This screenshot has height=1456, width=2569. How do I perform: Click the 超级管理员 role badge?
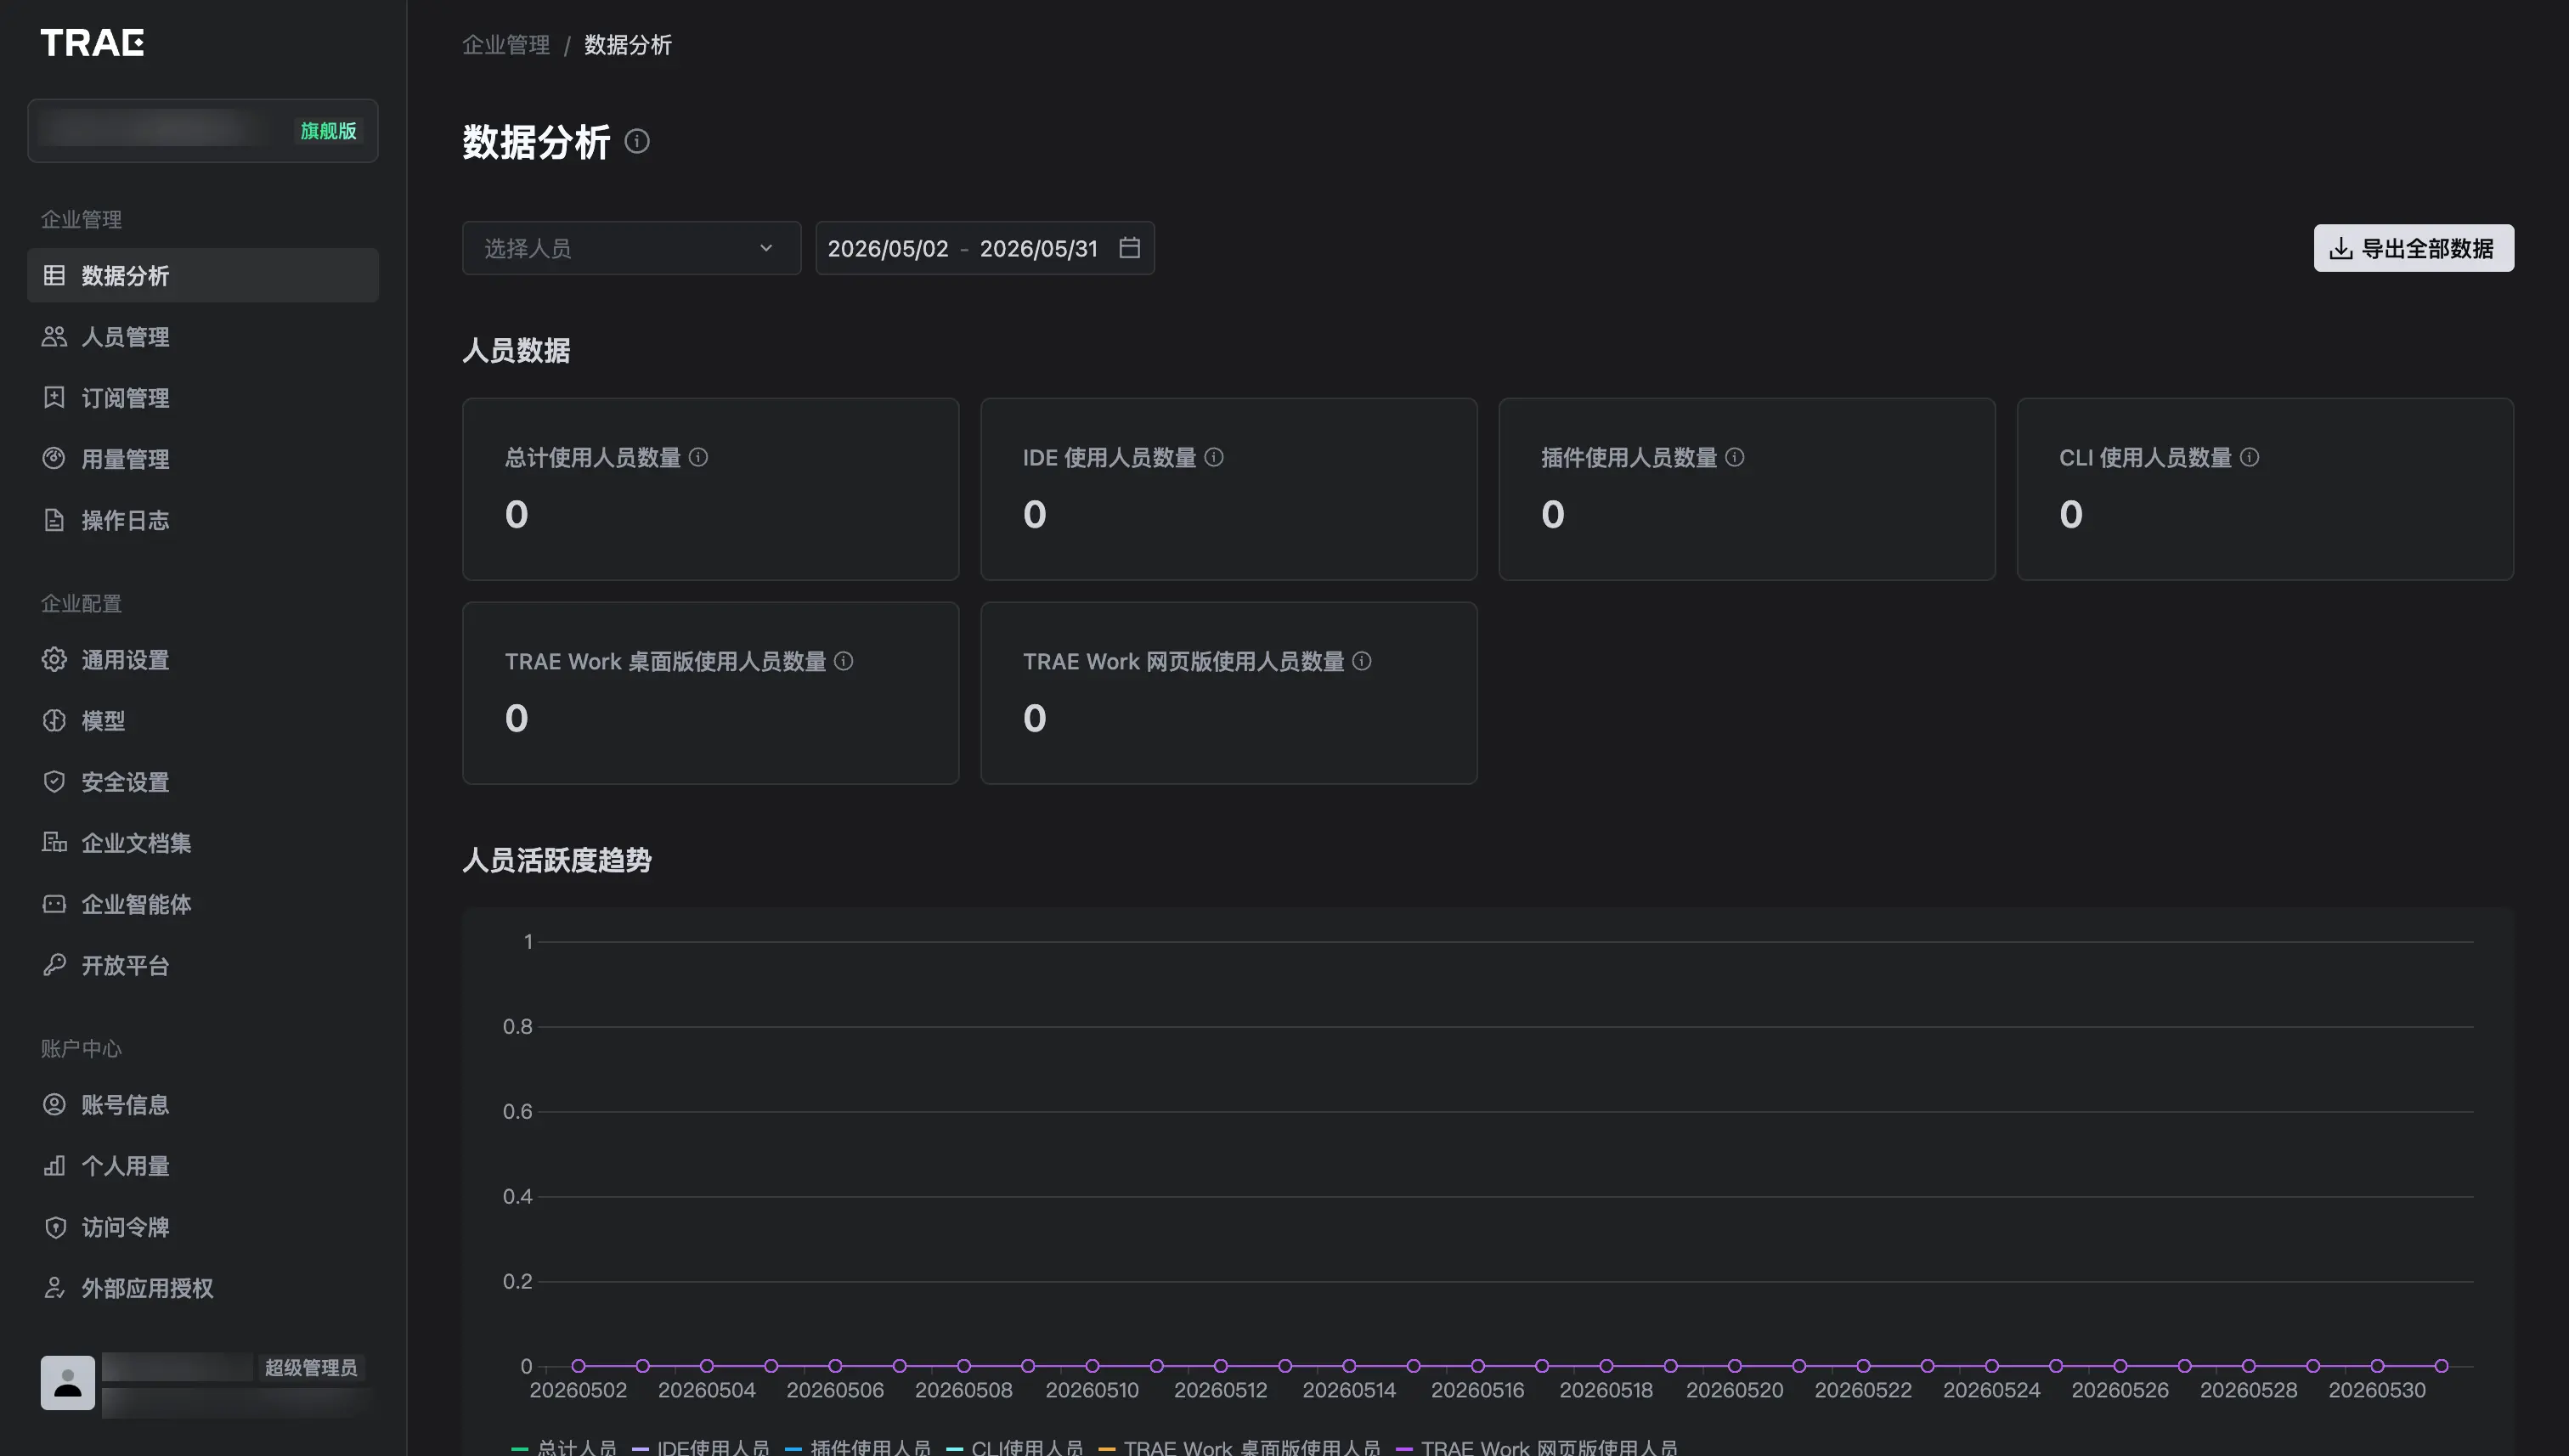click(311, 1367)
